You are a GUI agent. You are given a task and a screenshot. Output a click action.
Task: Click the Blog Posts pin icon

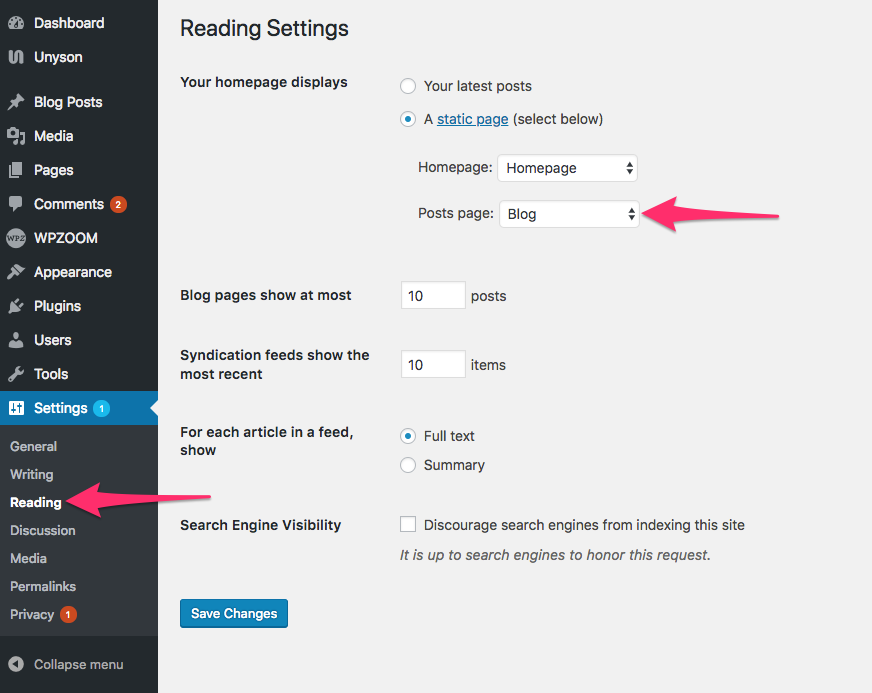(x=16, y=102)
